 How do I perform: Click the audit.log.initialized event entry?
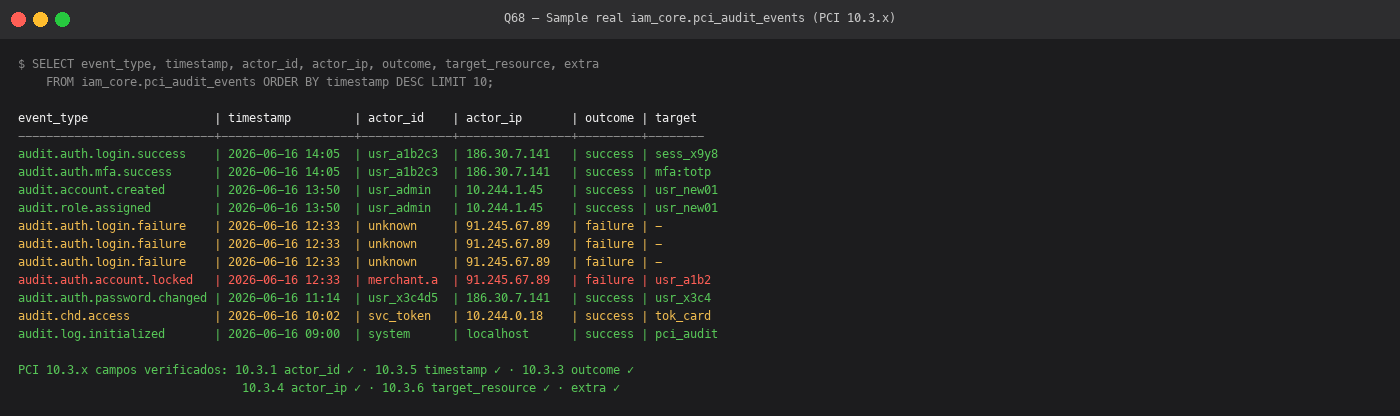[x=91, y=334]
